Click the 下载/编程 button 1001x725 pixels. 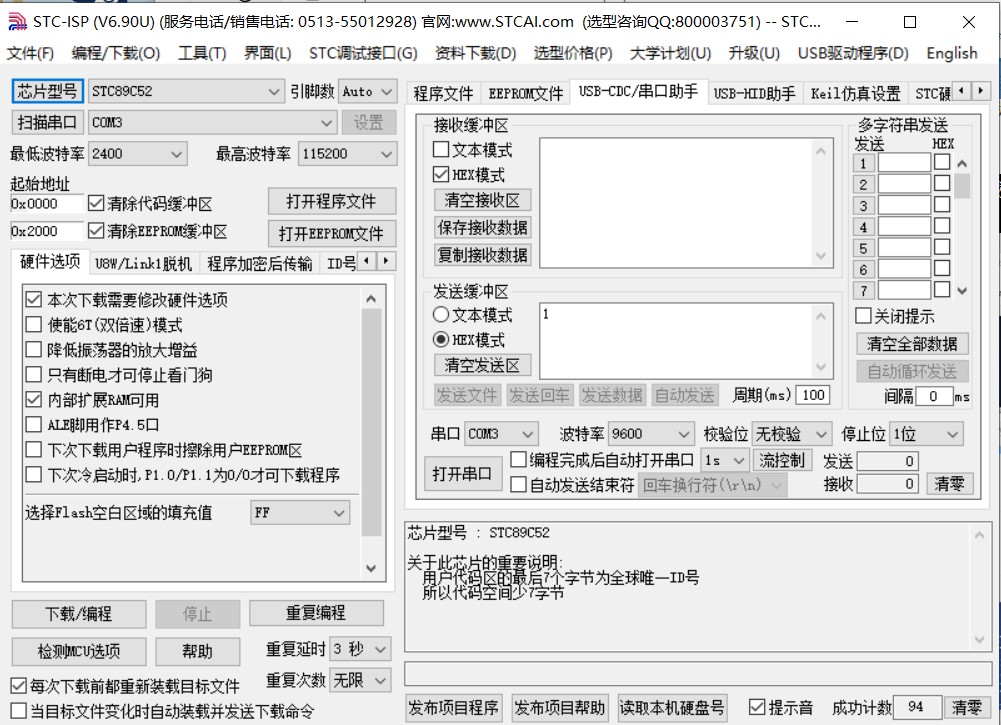(x=79, y=613)
